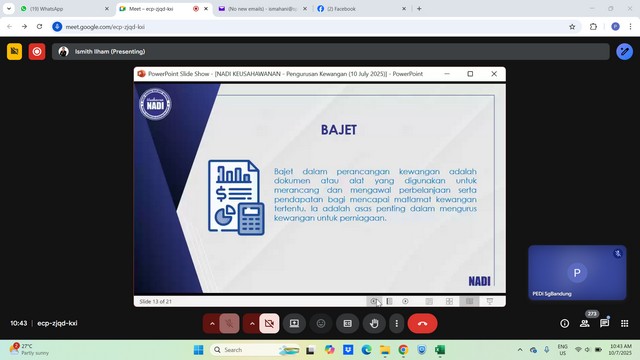The image size is (640, 360).
Task: Open the tab search dropdown arrow
Action: [9, 9]
